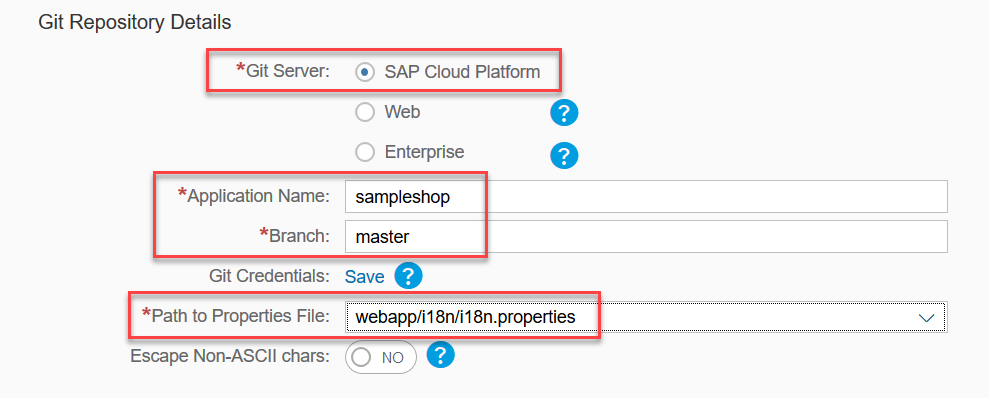Click the Git Repository Details heading
989x398 pixels.
click(135, 23)
